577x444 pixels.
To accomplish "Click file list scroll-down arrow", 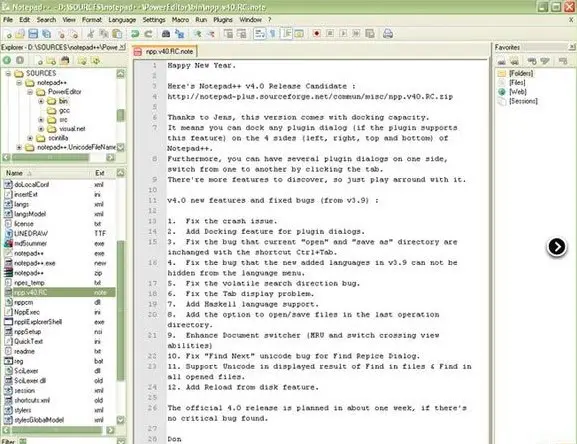I will (x=120, y=419).
